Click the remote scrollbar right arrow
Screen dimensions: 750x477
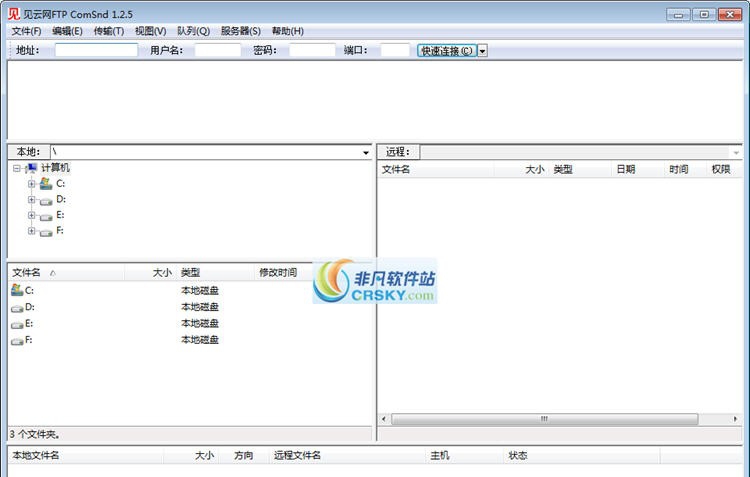click(735, 419)
